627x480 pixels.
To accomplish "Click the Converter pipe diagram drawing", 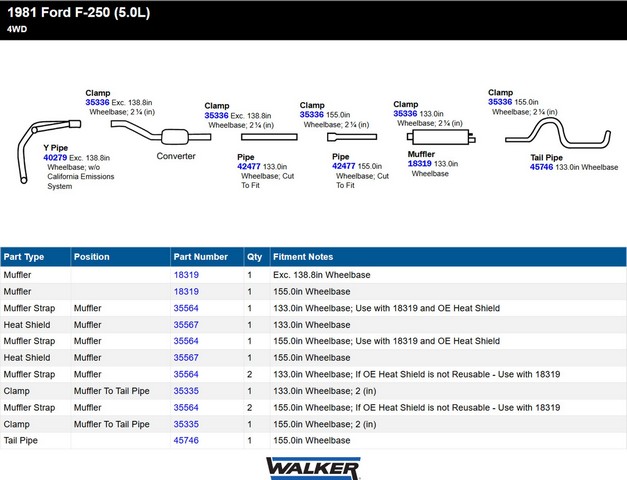I will tap(161, 133).
